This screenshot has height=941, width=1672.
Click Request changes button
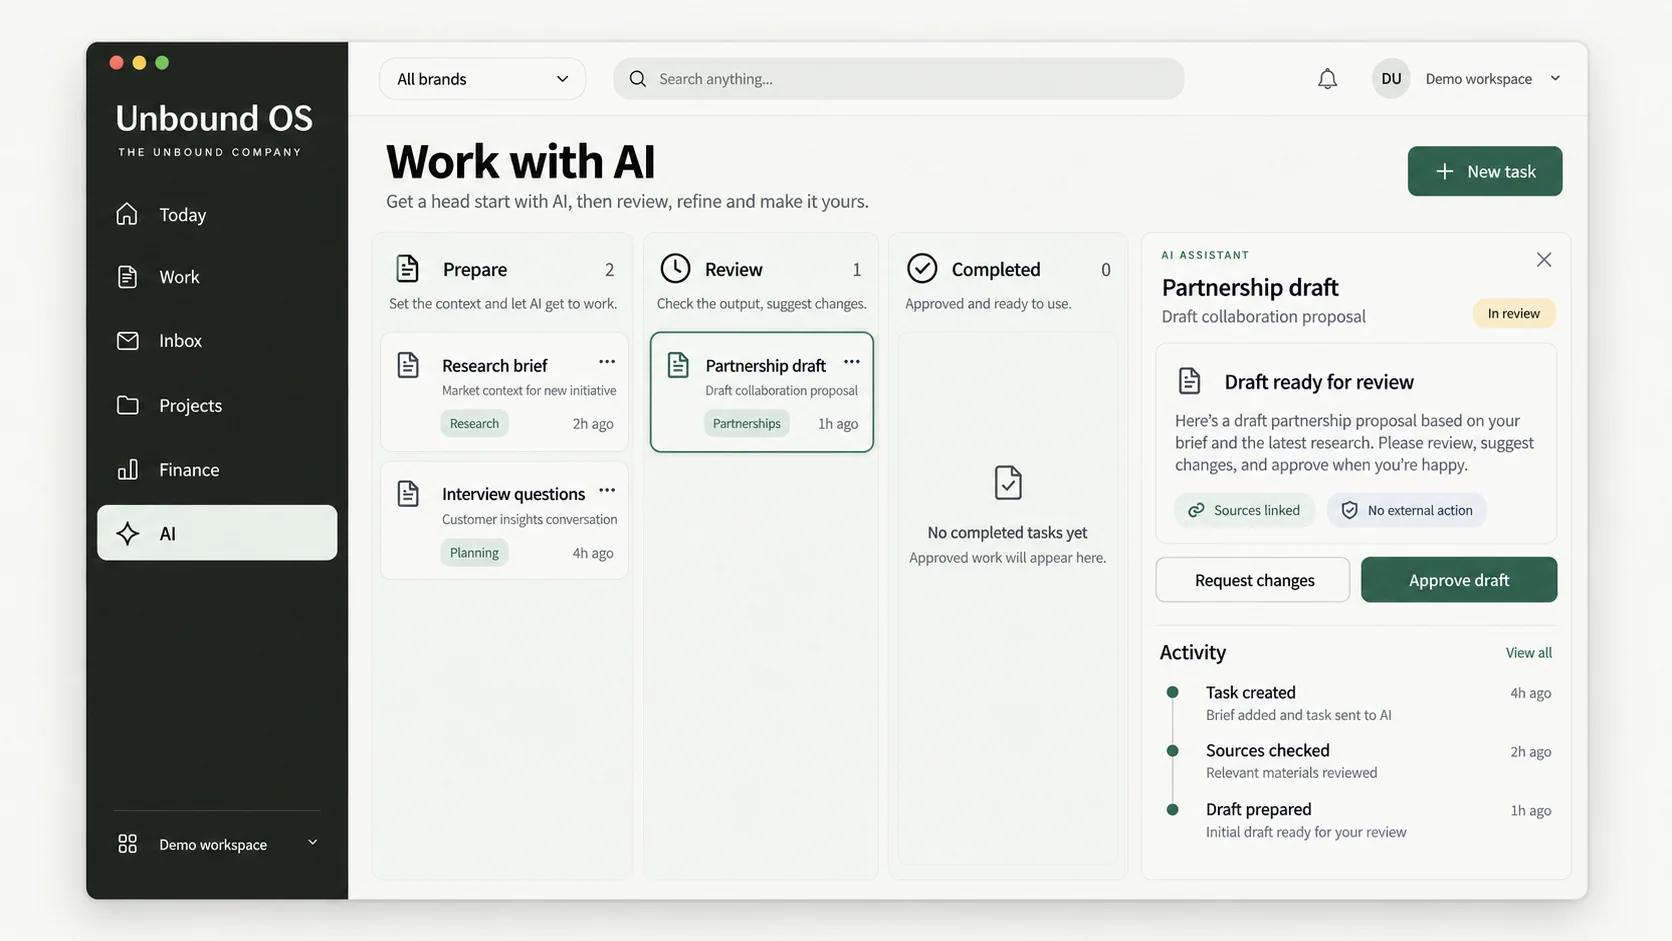1253,580
